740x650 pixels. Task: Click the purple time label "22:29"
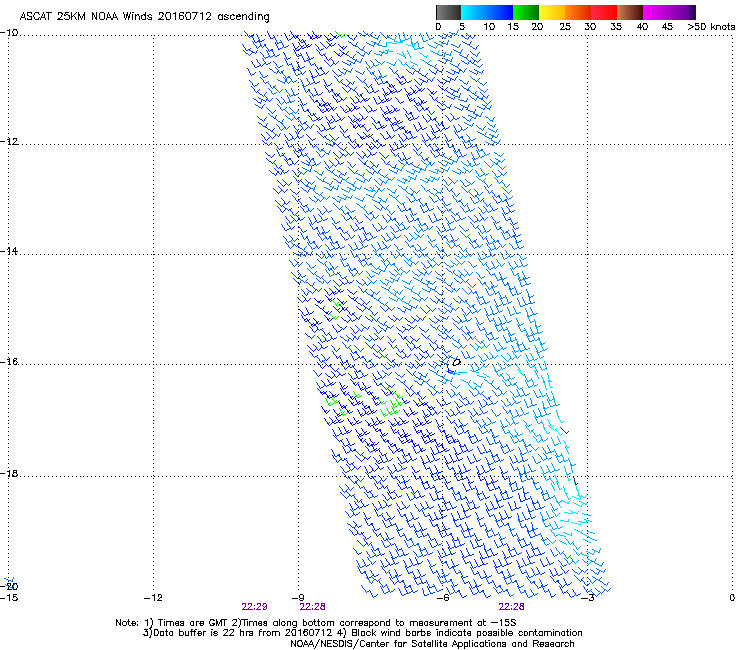point(254,607)
